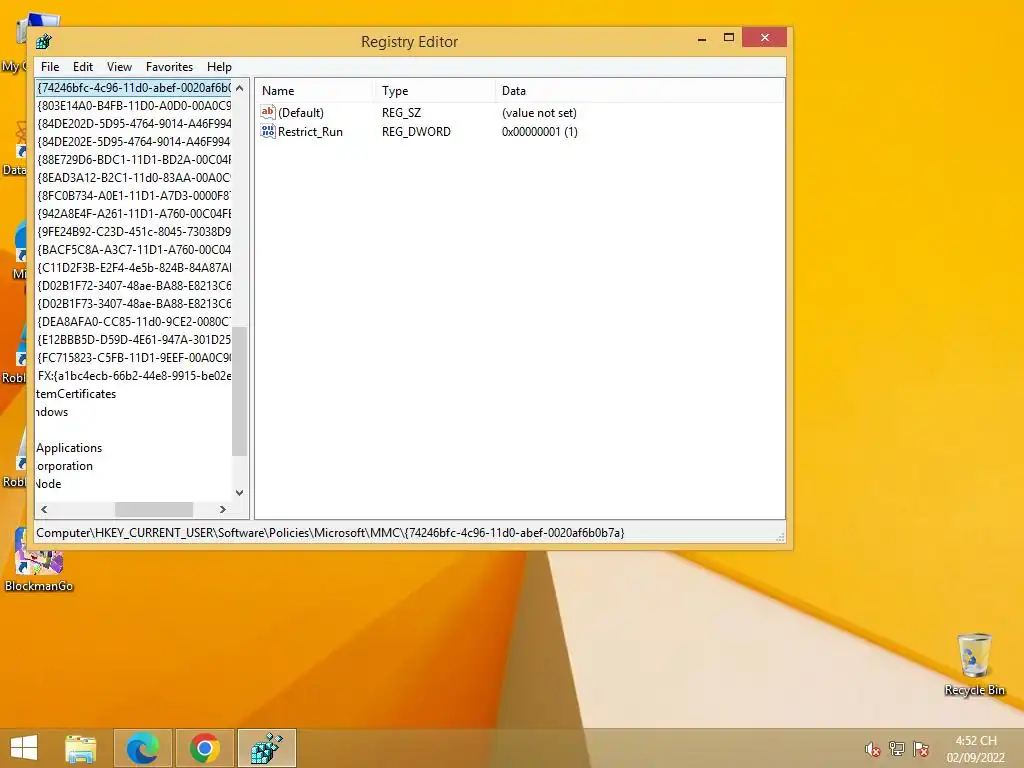Select key {E12BBB5D-D59D-4E61-947A-301D25
This screenshot has width=1024, height=768.
click(134, 340)
